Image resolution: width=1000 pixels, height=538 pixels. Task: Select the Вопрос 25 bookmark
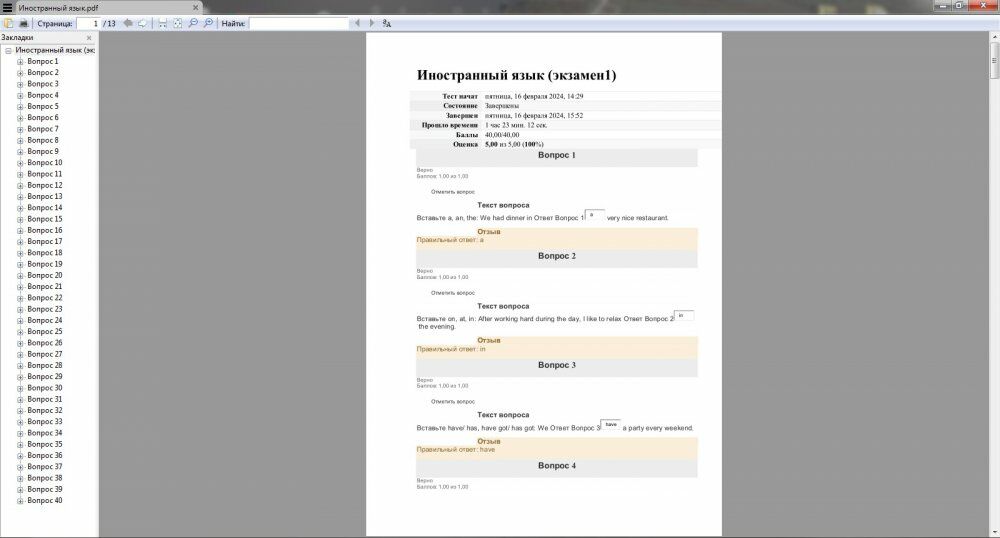(x=45, y=331)
